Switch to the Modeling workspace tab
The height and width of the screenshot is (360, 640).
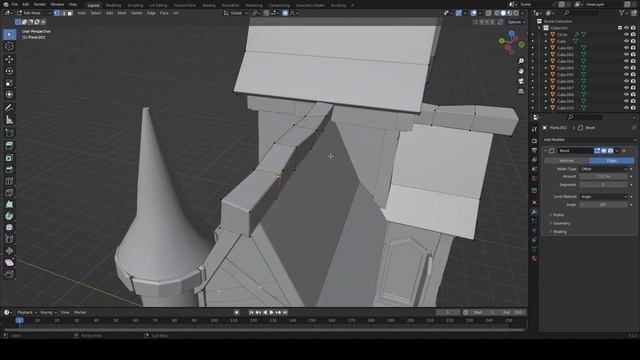tap(113, 5)
